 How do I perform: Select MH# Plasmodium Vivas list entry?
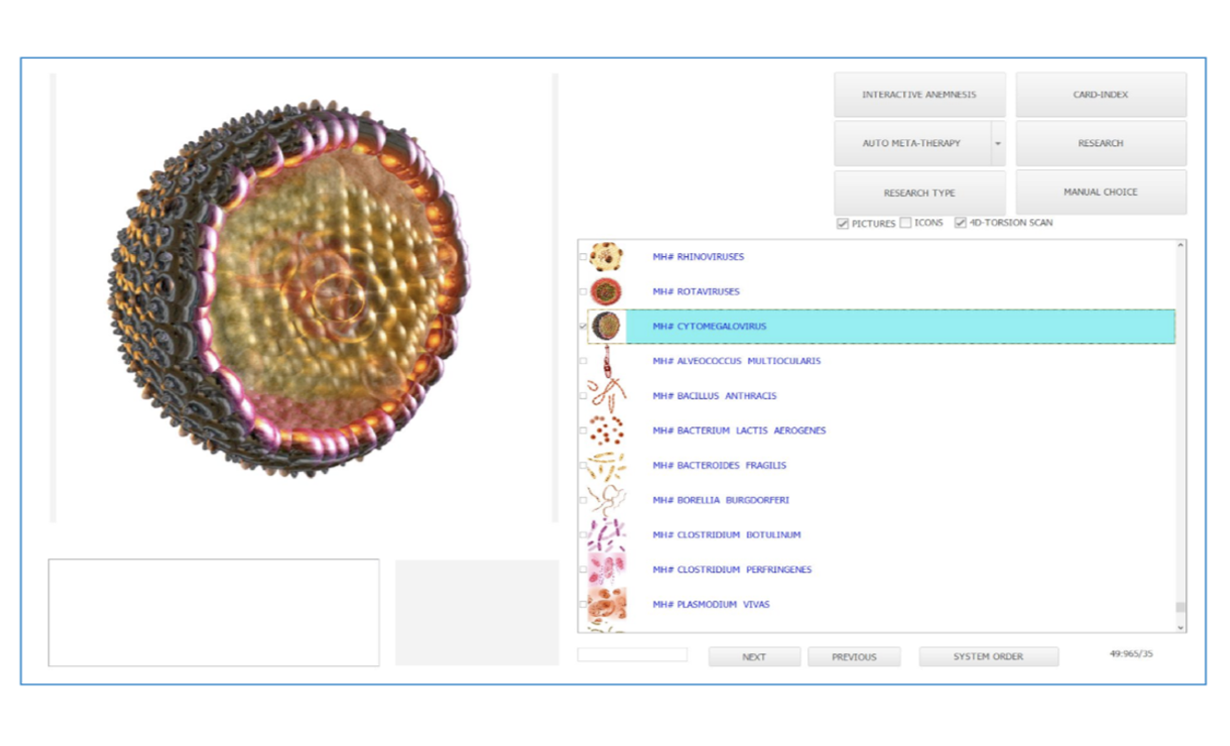point(711,605)
